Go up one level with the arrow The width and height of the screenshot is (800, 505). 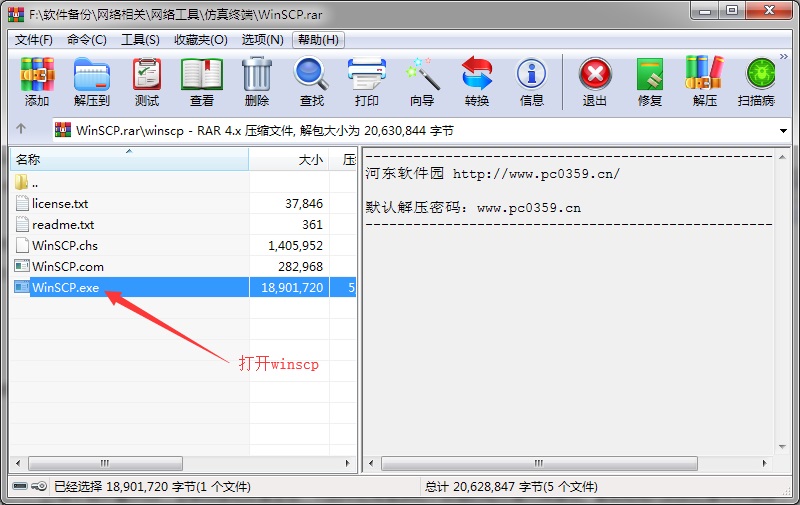click(21, 129)
